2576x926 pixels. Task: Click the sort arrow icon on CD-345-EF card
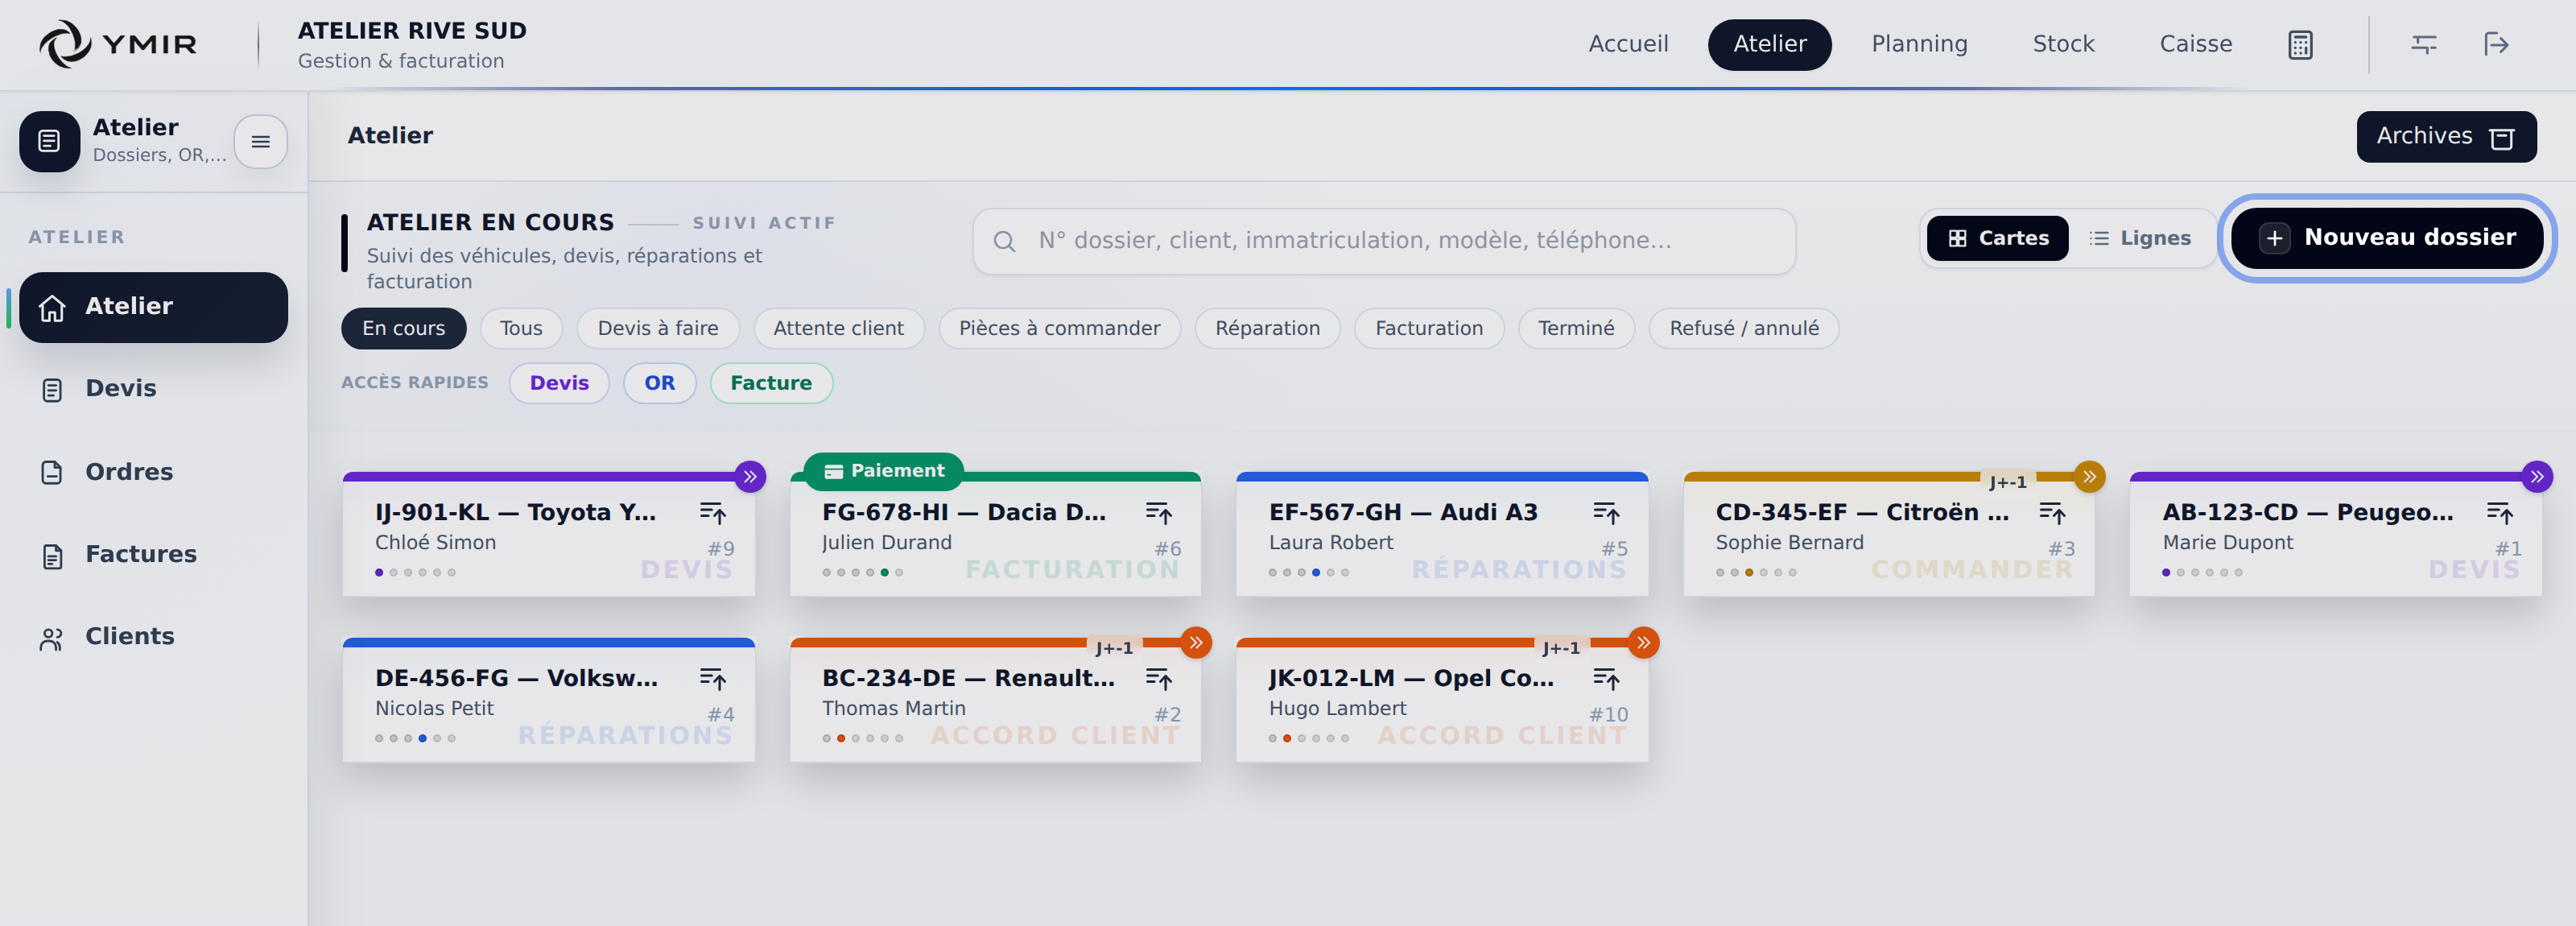coord(2052,513)
